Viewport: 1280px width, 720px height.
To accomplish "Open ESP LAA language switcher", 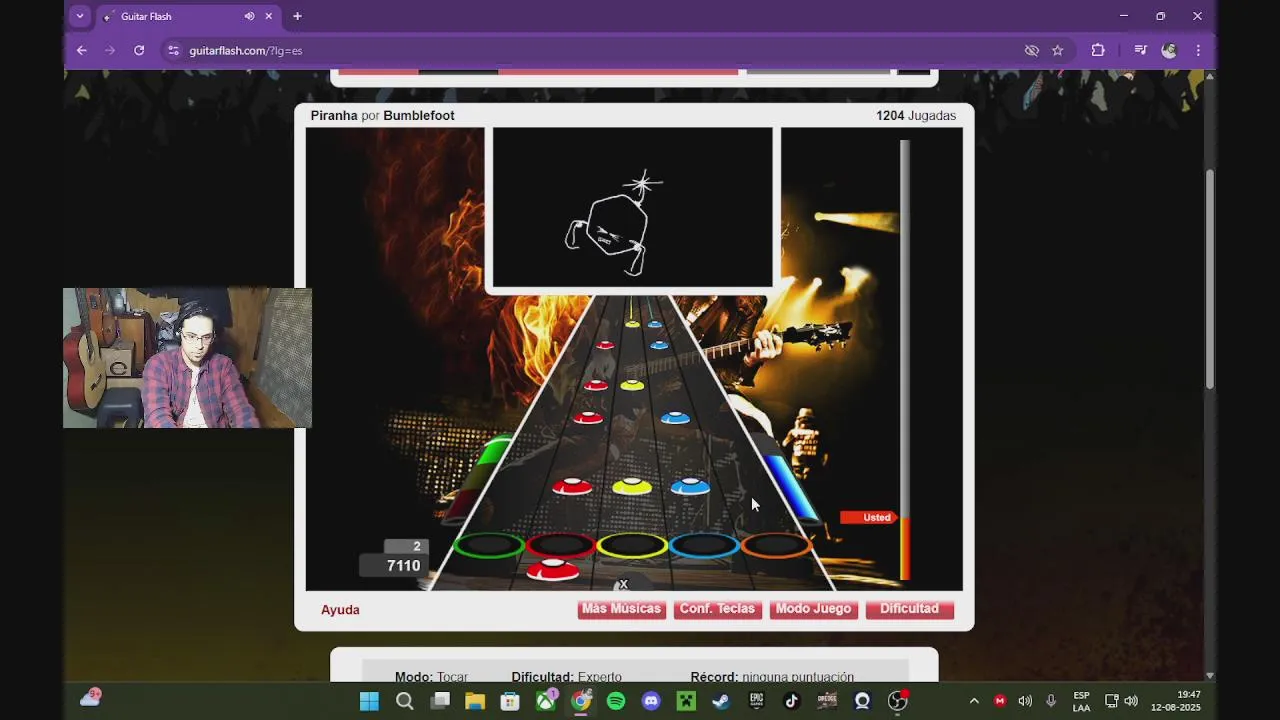I will 1081,701.
